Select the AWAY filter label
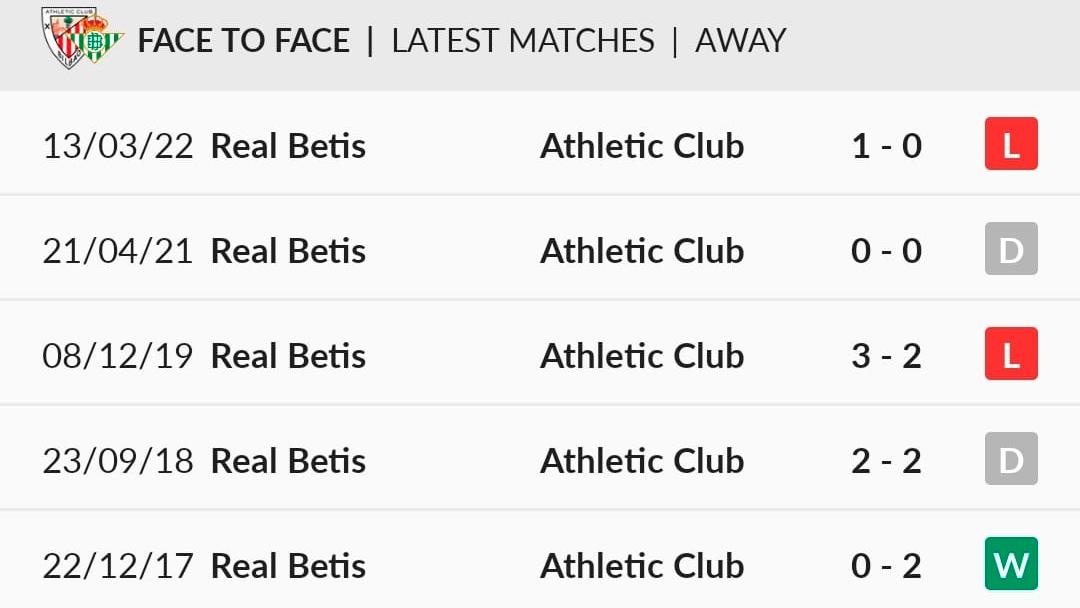The height and width of the screenshot is (608, 1080). click(x=740, y=41)
